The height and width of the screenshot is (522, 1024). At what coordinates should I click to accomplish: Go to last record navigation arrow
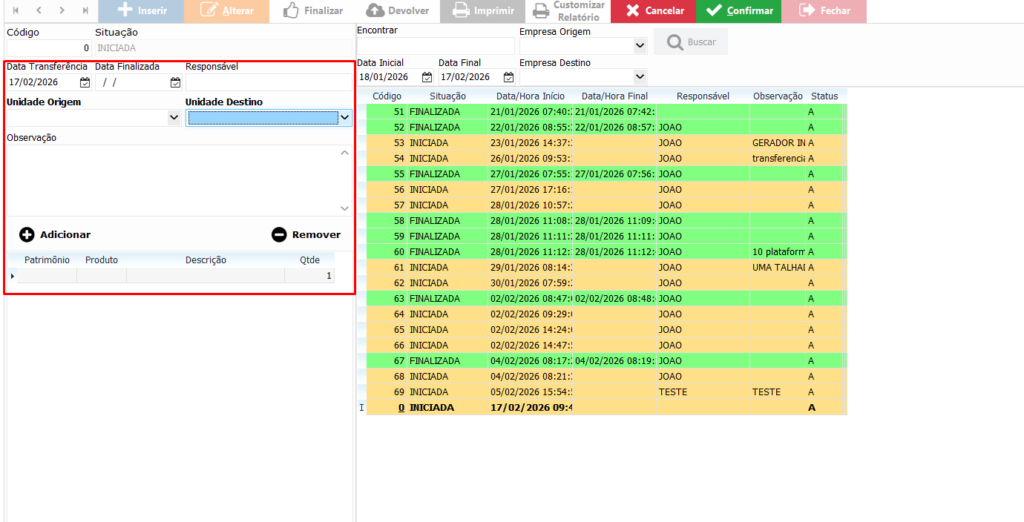tap(85, 10)
